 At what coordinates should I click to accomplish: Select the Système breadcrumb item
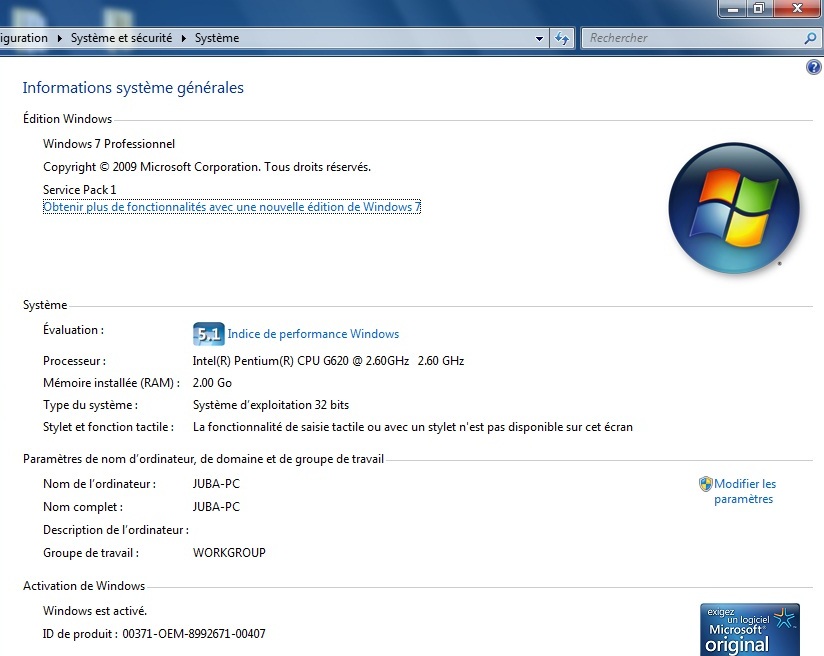(x=217, y=38)
